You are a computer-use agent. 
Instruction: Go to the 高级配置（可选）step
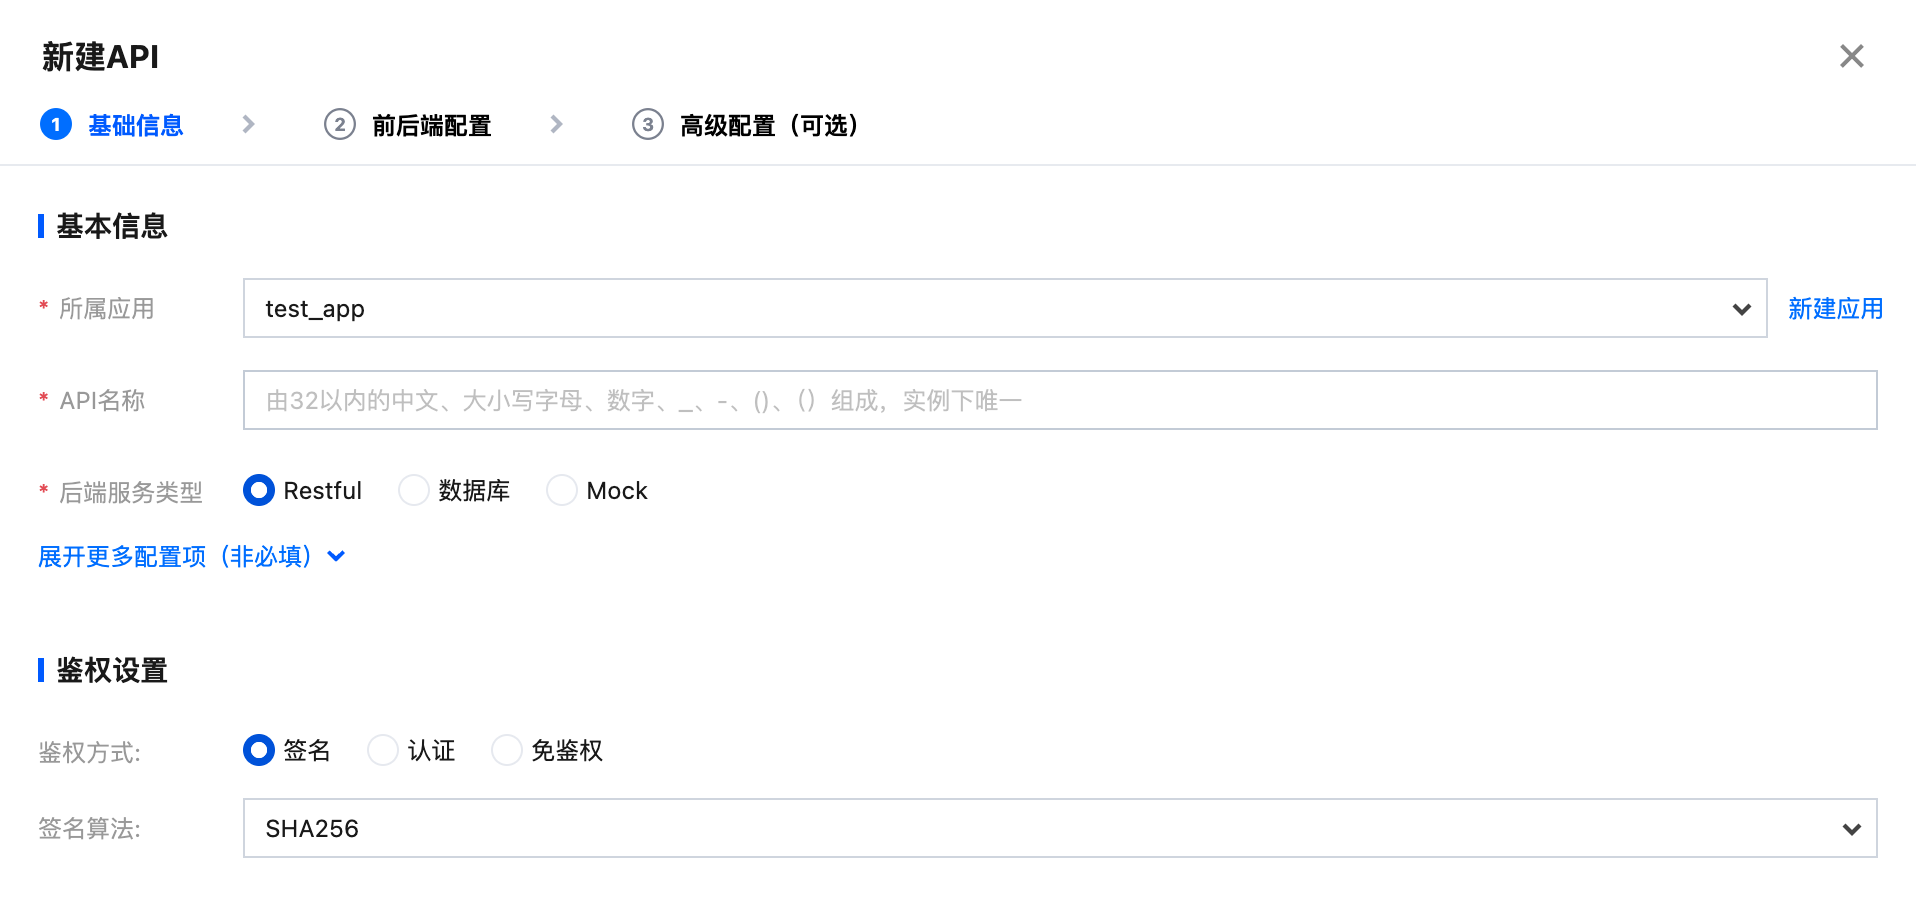[x=768, y=126]
